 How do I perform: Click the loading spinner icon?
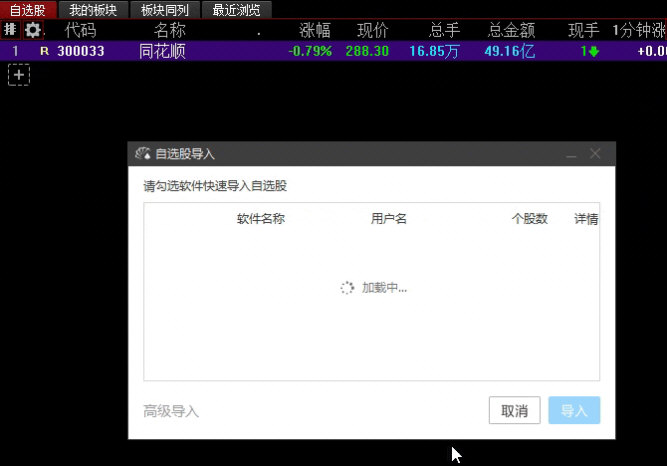click(x=347, y=288)
